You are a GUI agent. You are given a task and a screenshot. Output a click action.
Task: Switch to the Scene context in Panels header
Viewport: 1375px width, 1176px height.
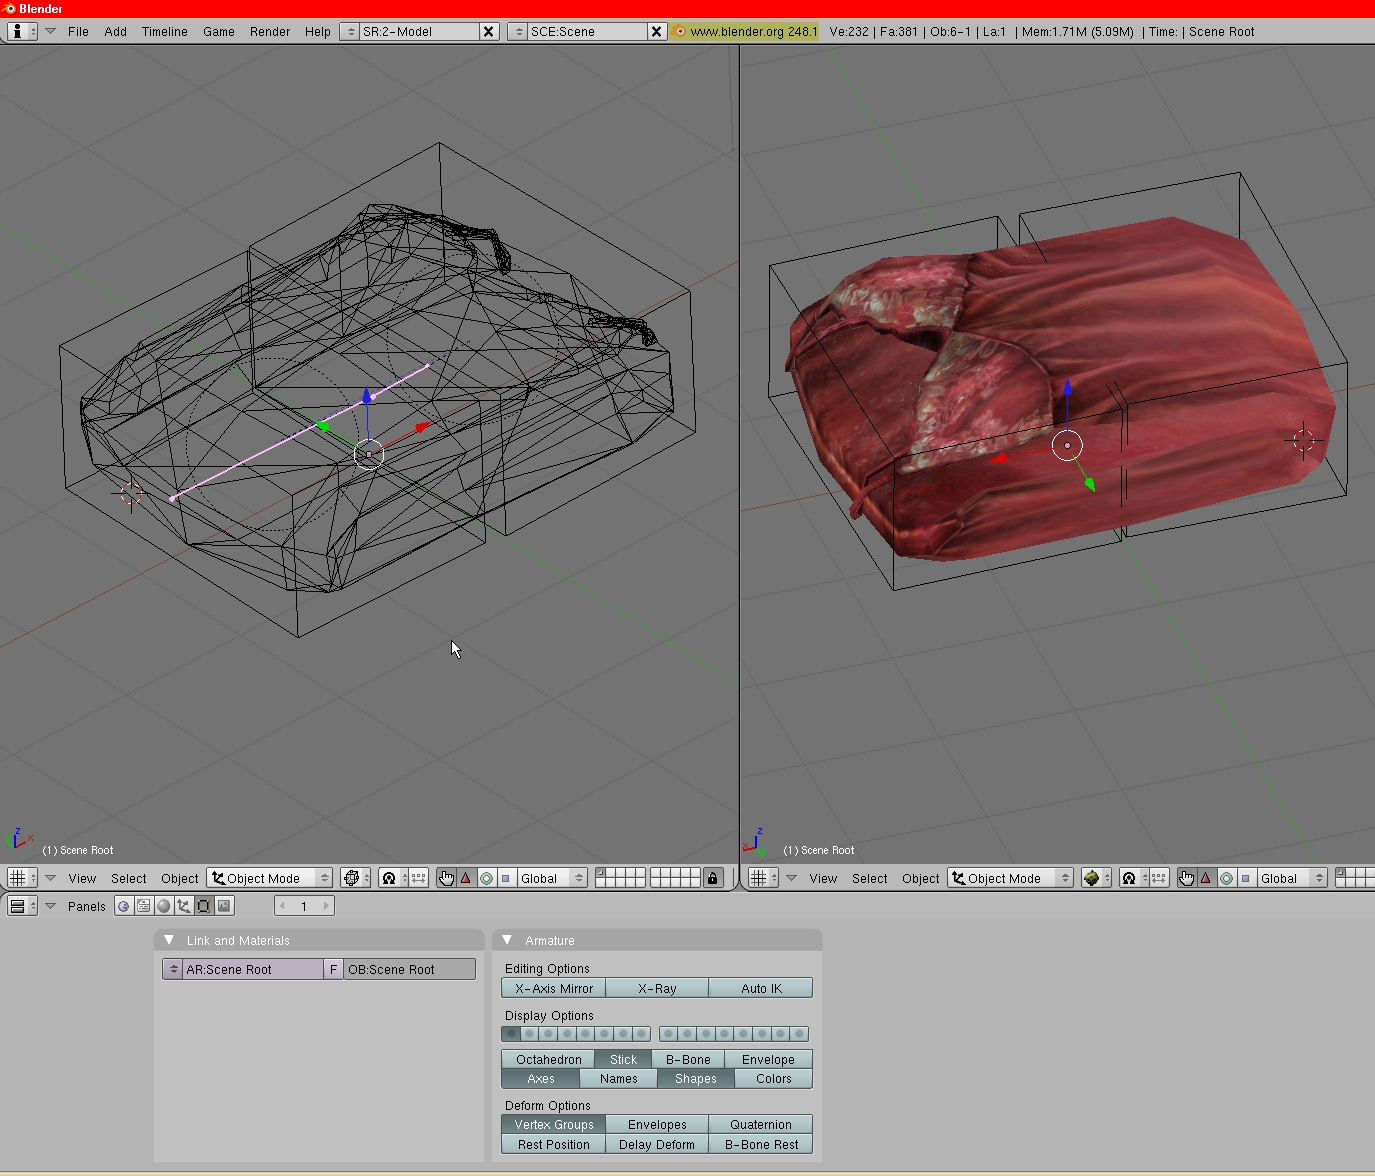point(224,906)
